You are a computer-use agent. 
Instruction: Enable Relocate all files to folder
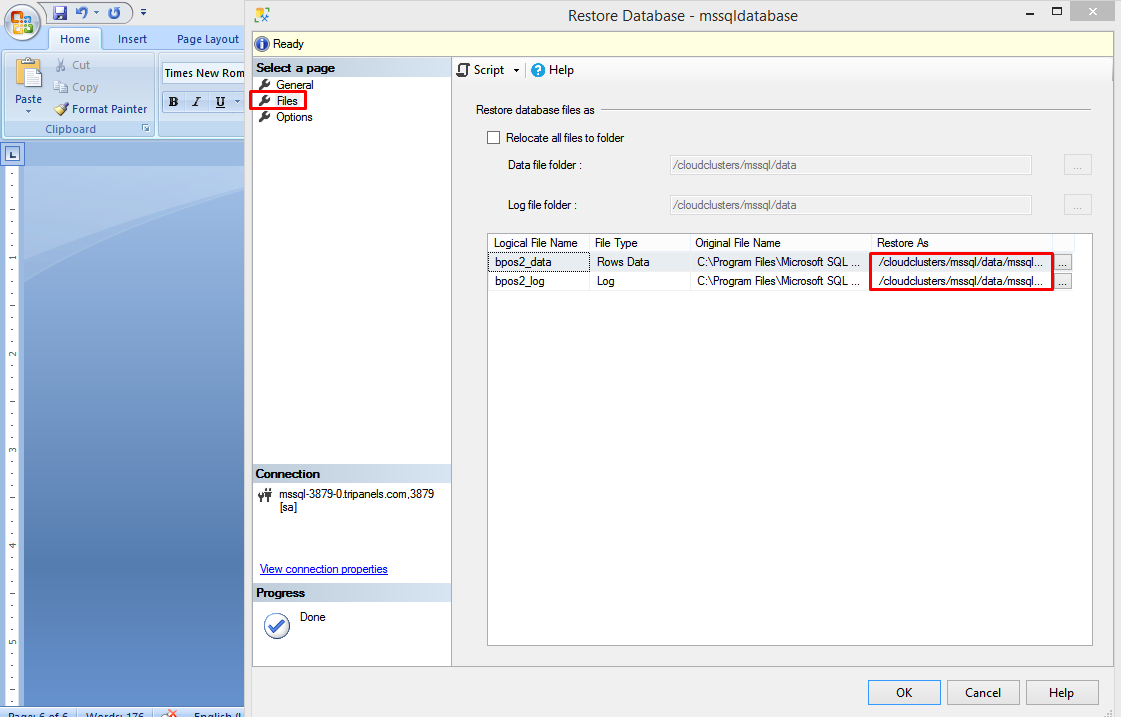493,138
